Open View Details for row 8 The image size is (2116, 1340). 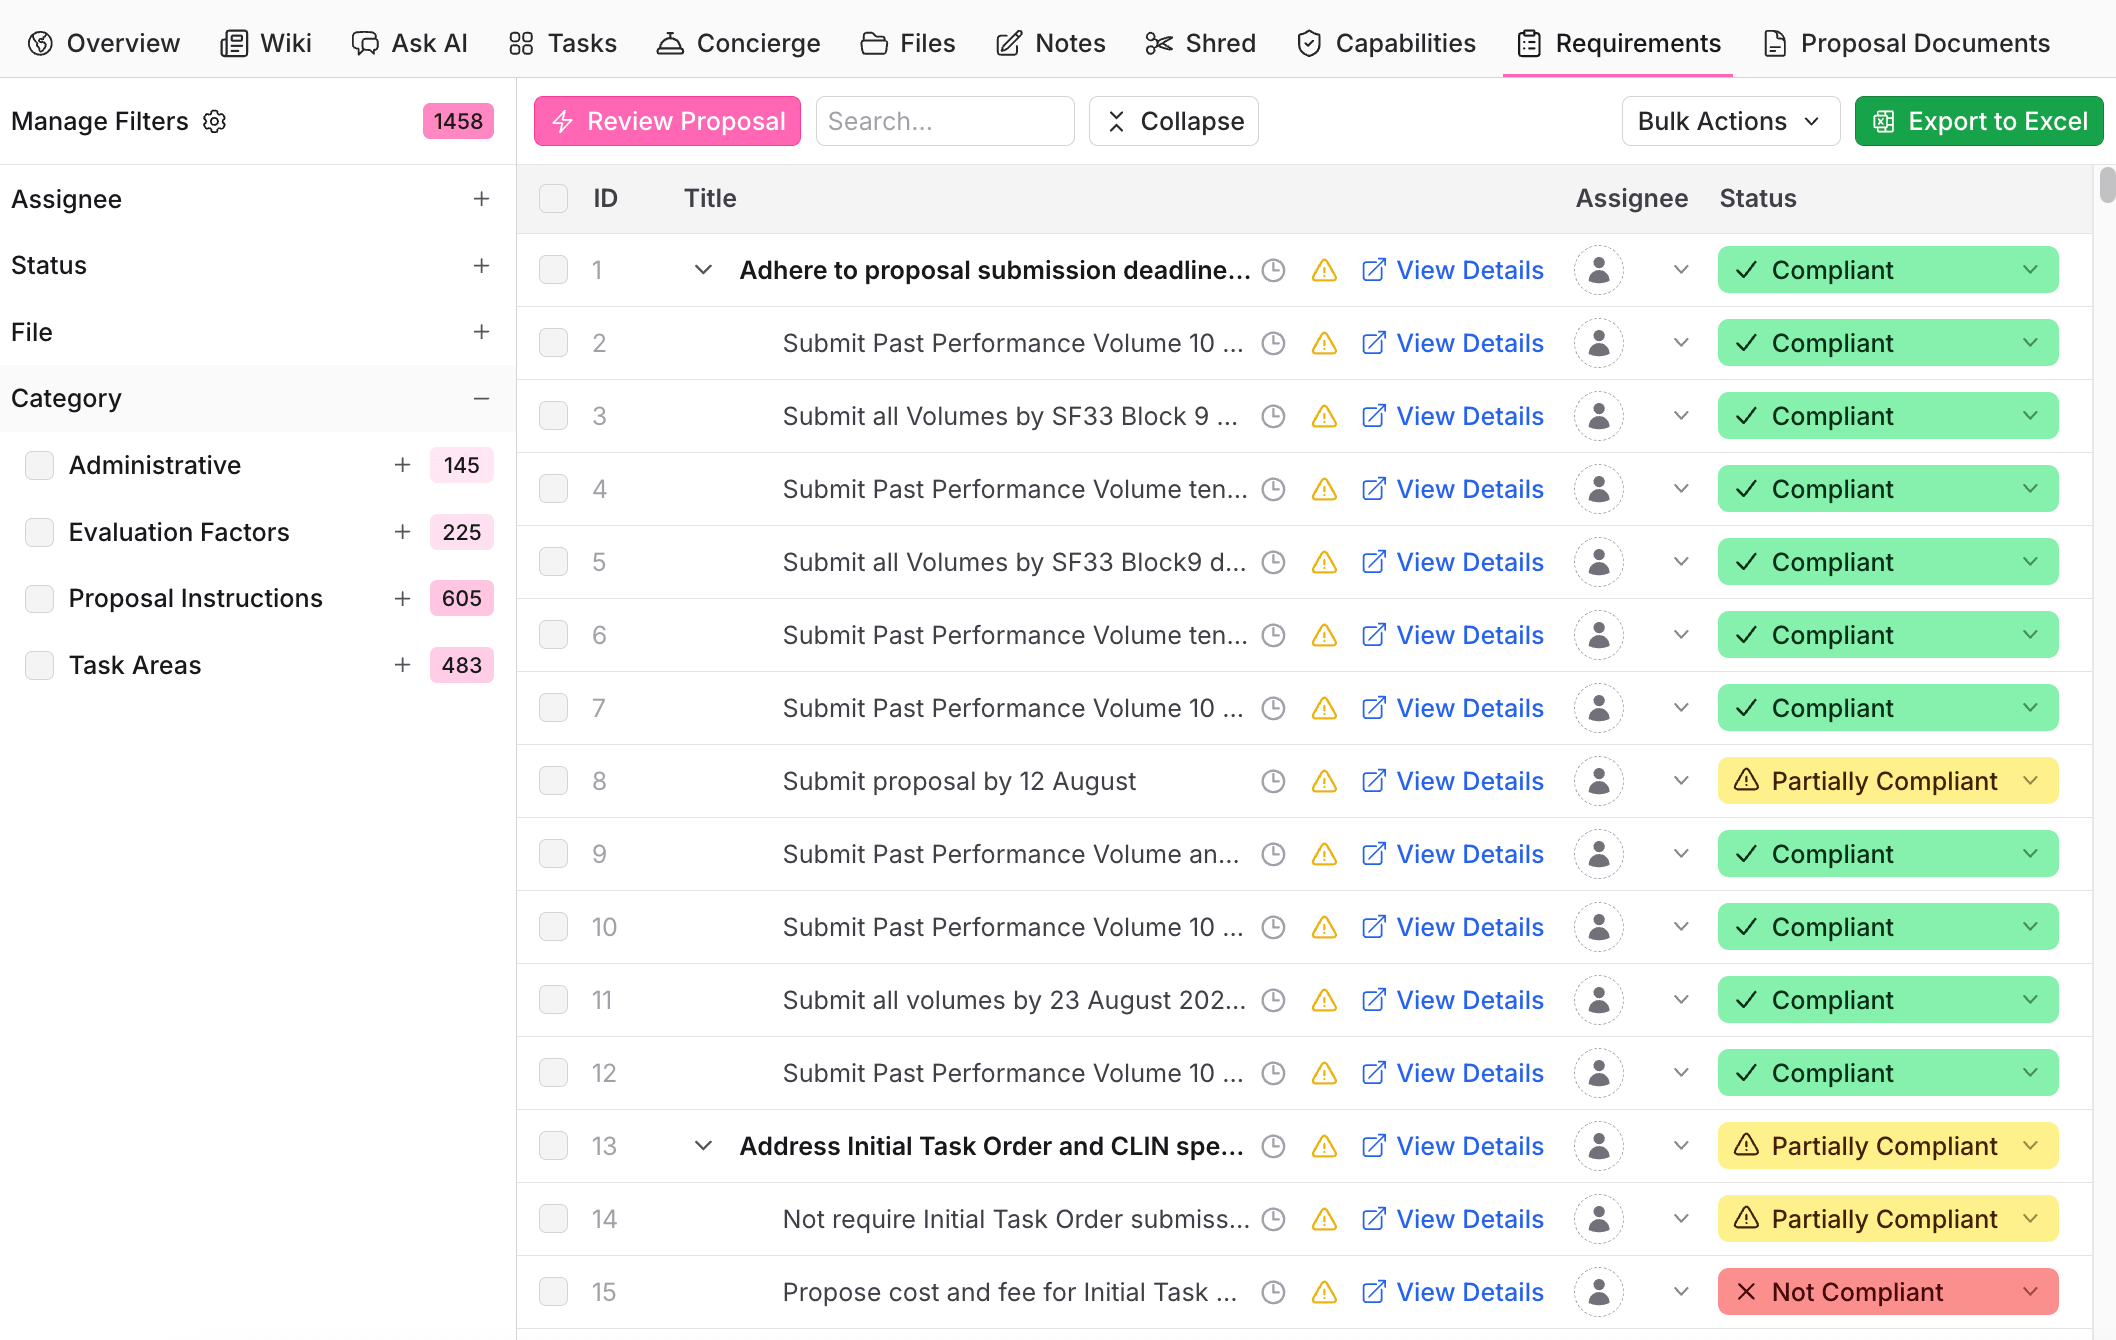[x=1452, y=781]
